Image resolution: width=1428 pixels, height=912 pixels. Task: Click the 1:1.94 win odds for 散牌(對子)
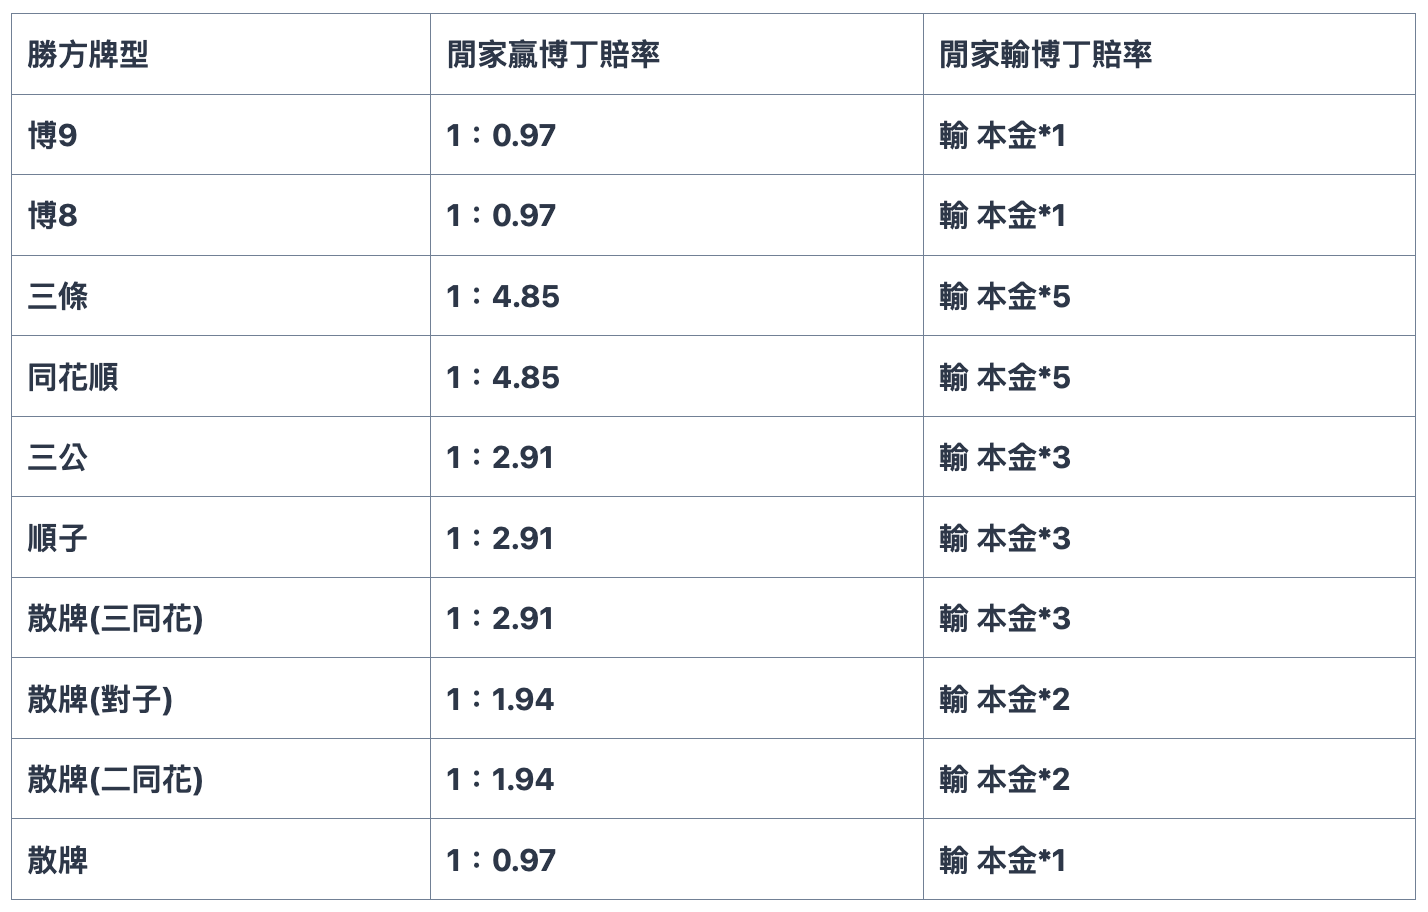(x=500, y=699)
